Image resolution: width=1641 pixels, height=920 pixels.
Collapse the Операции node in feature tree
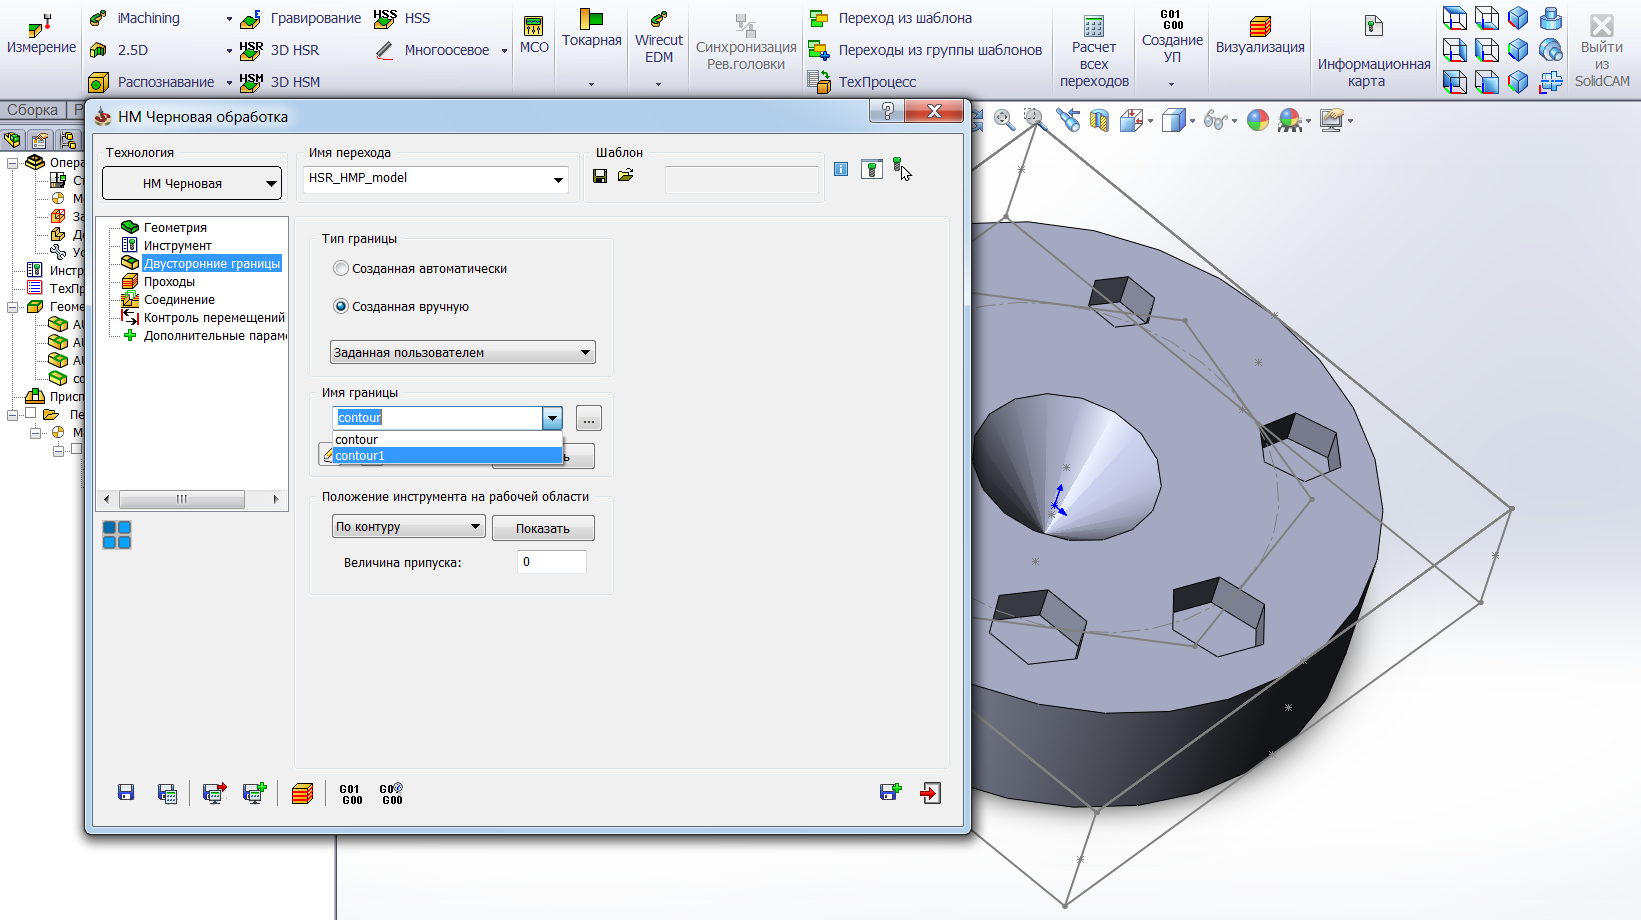click(13, 162)
